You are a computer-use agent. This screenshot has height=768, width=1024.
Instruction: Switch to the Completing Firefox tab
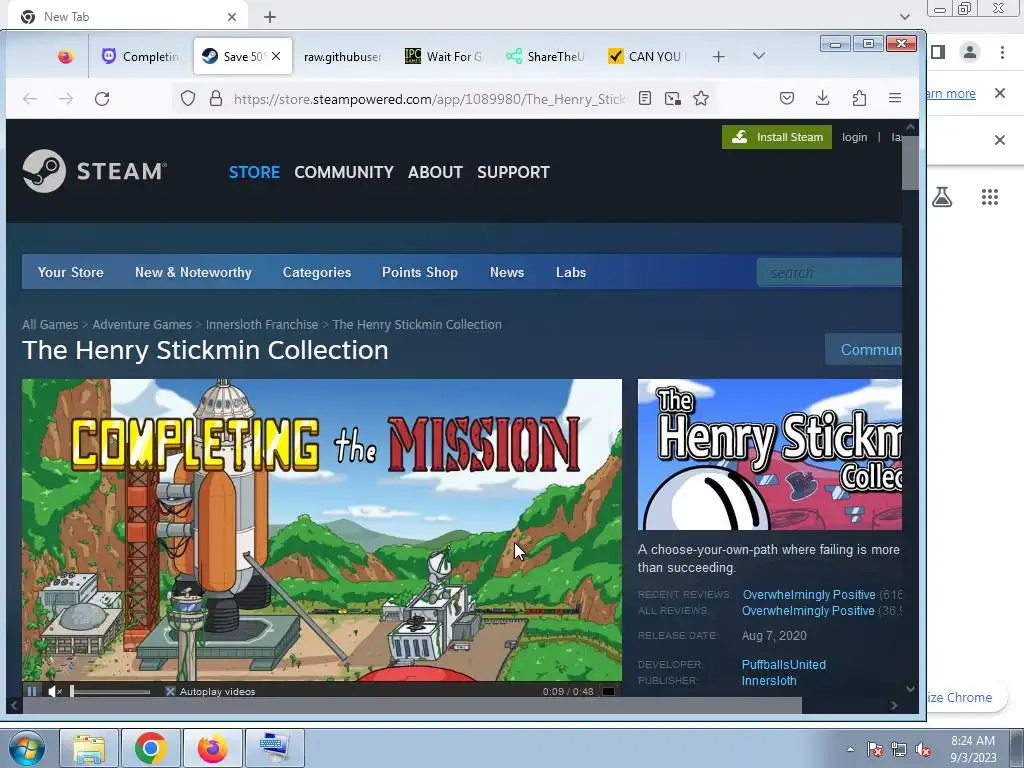point(142,57)
